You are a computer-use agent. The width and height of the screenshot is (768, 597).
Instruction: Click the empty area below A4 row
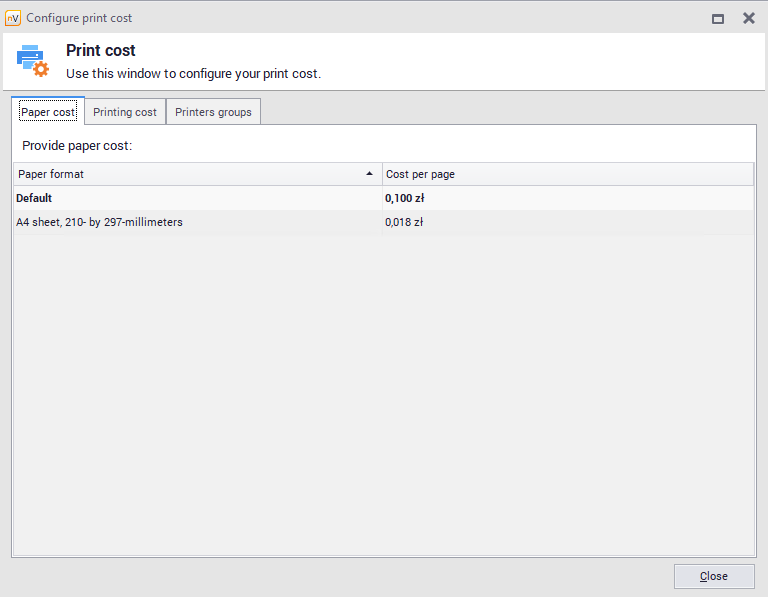tap(383, 390)
